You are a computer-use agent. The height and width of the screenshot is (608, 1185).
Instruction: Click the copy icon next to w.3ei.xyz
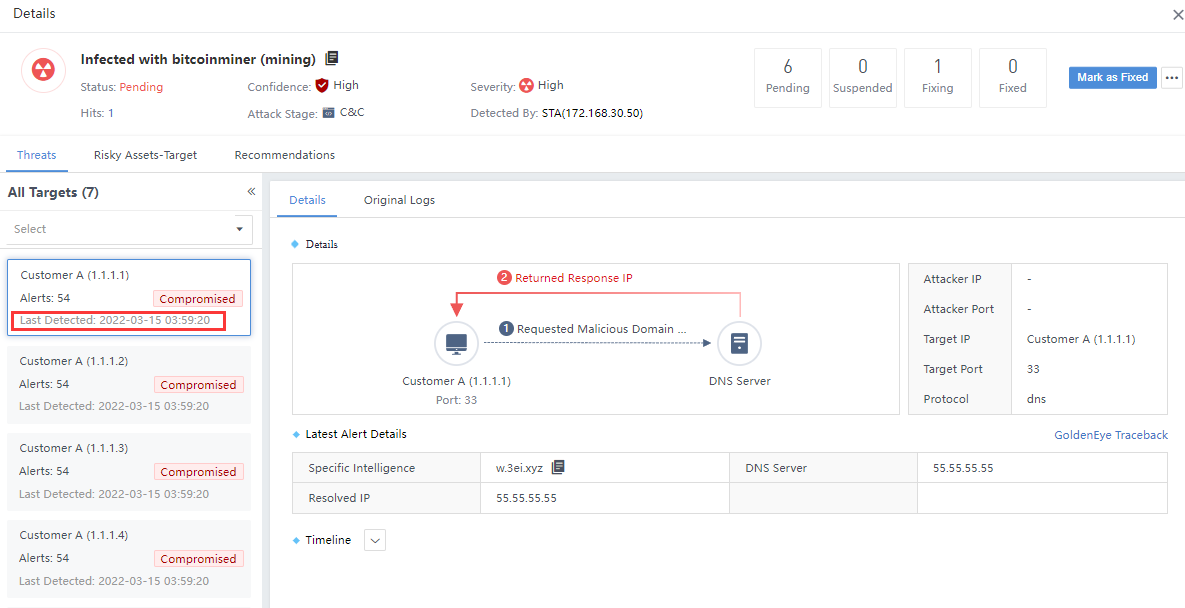coord(558,467)
